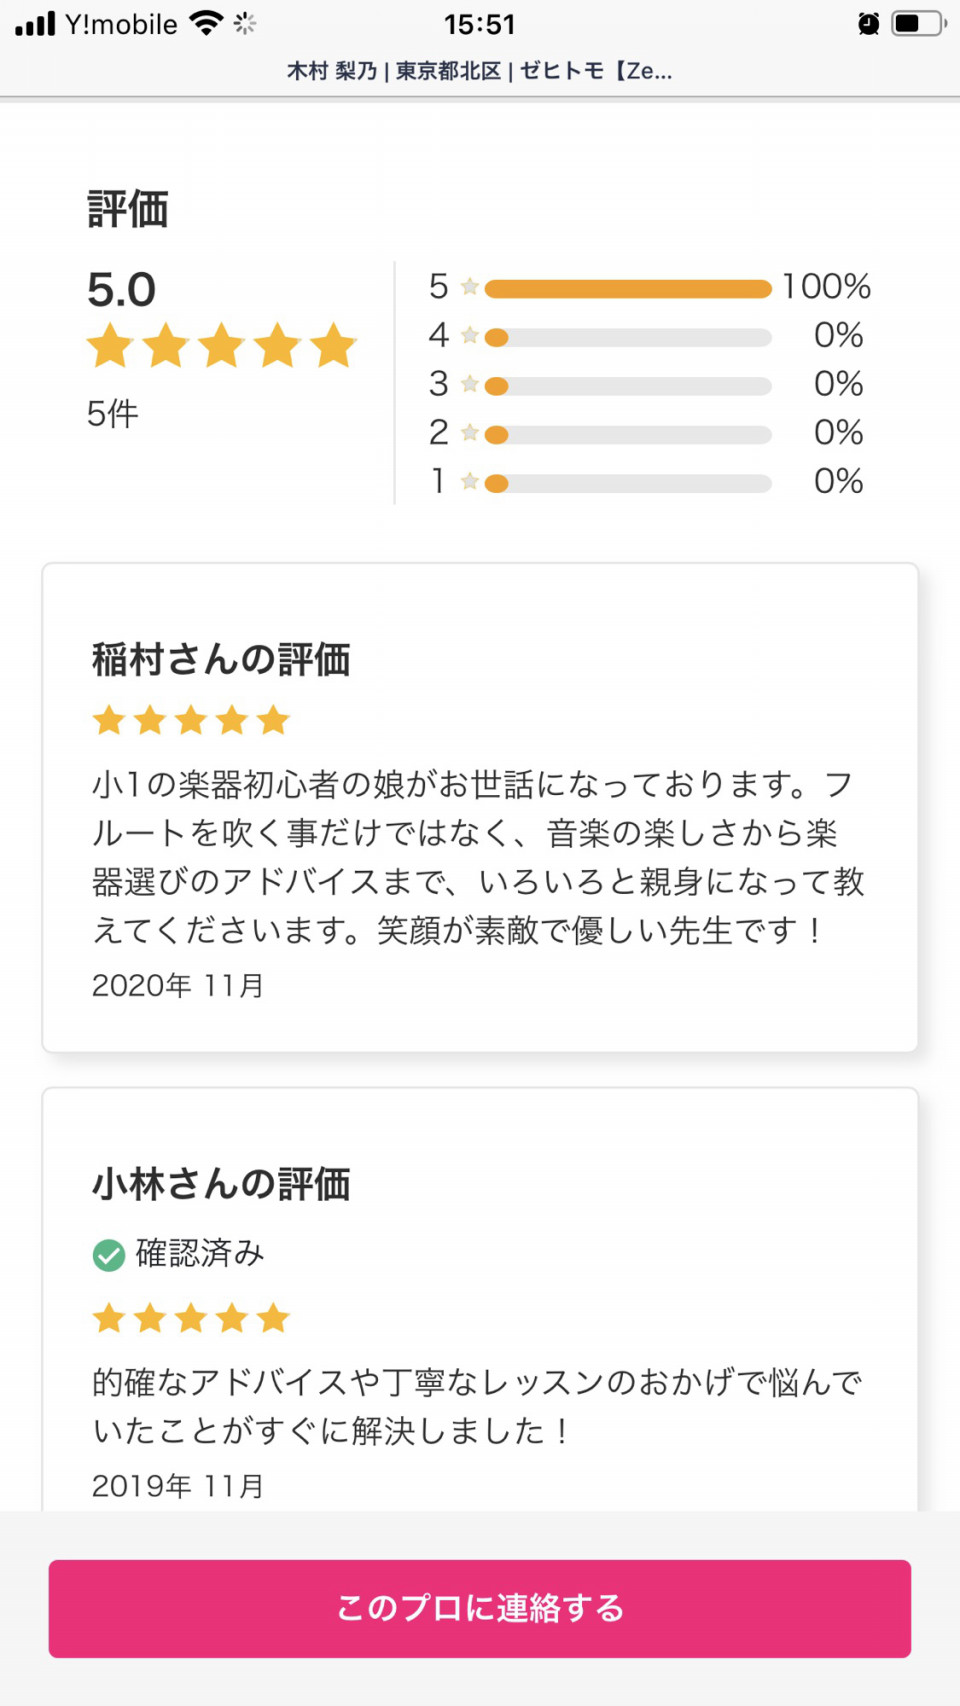Screen dimensions: 960x1706
Task: Tap the stars in 小林さん's review
Action: (x=191, y=1318)
